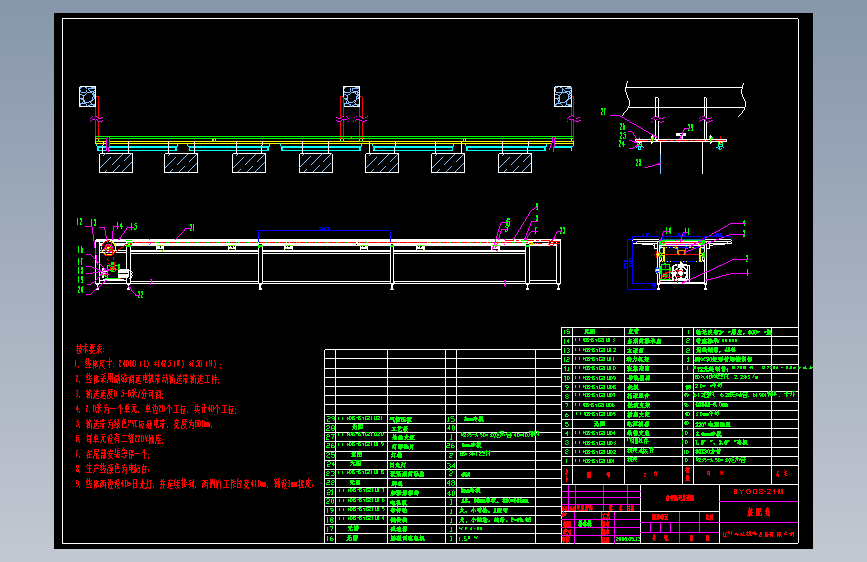
Task: Select the red heading 技术要求
Action: [x=90, y=349]
